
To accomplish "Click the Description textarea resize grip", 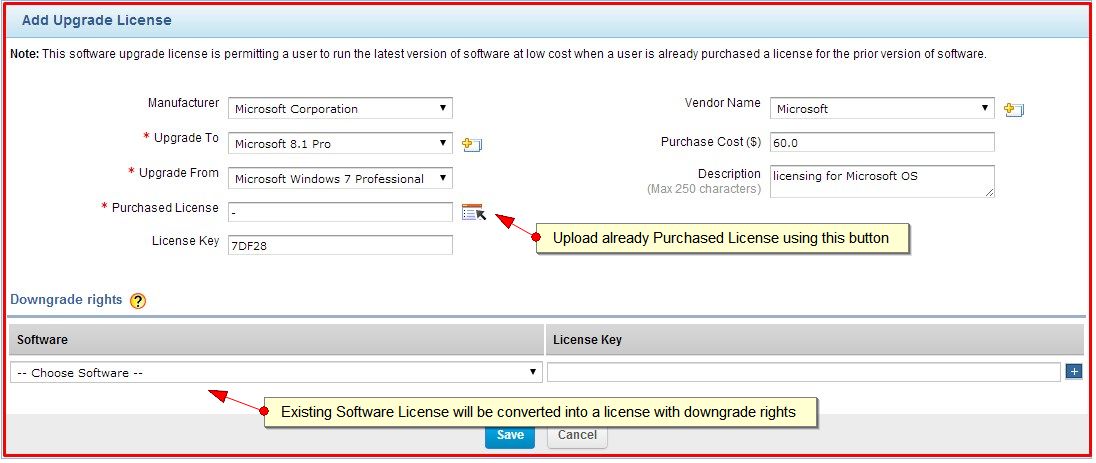I will coord(990,193).
